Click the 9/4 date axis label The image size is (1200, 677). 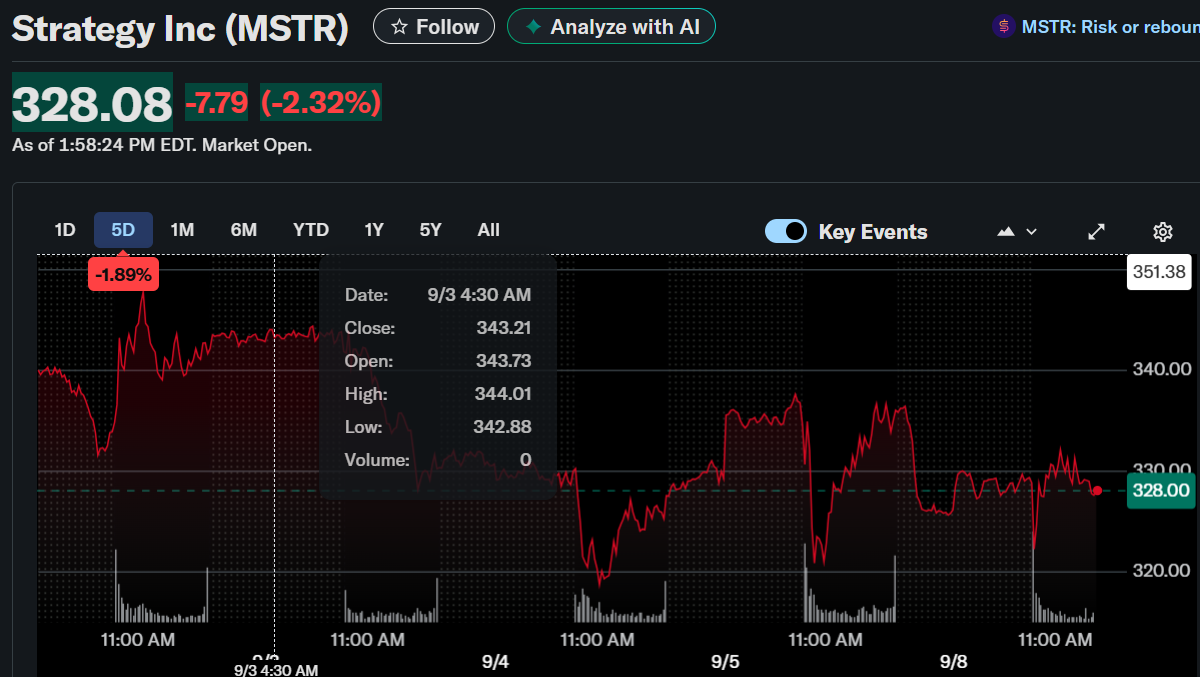(495, 662)
